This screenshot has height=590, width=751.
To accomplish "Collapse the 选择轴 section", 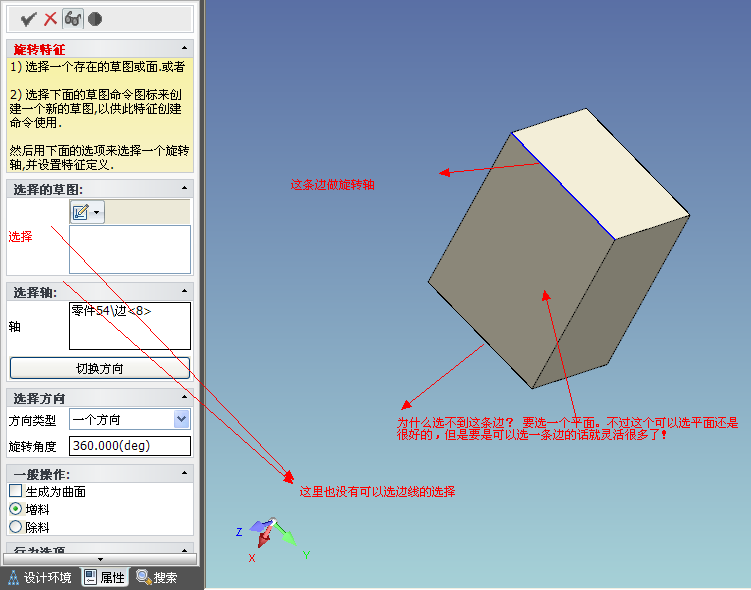I will (x=184, y=292).
